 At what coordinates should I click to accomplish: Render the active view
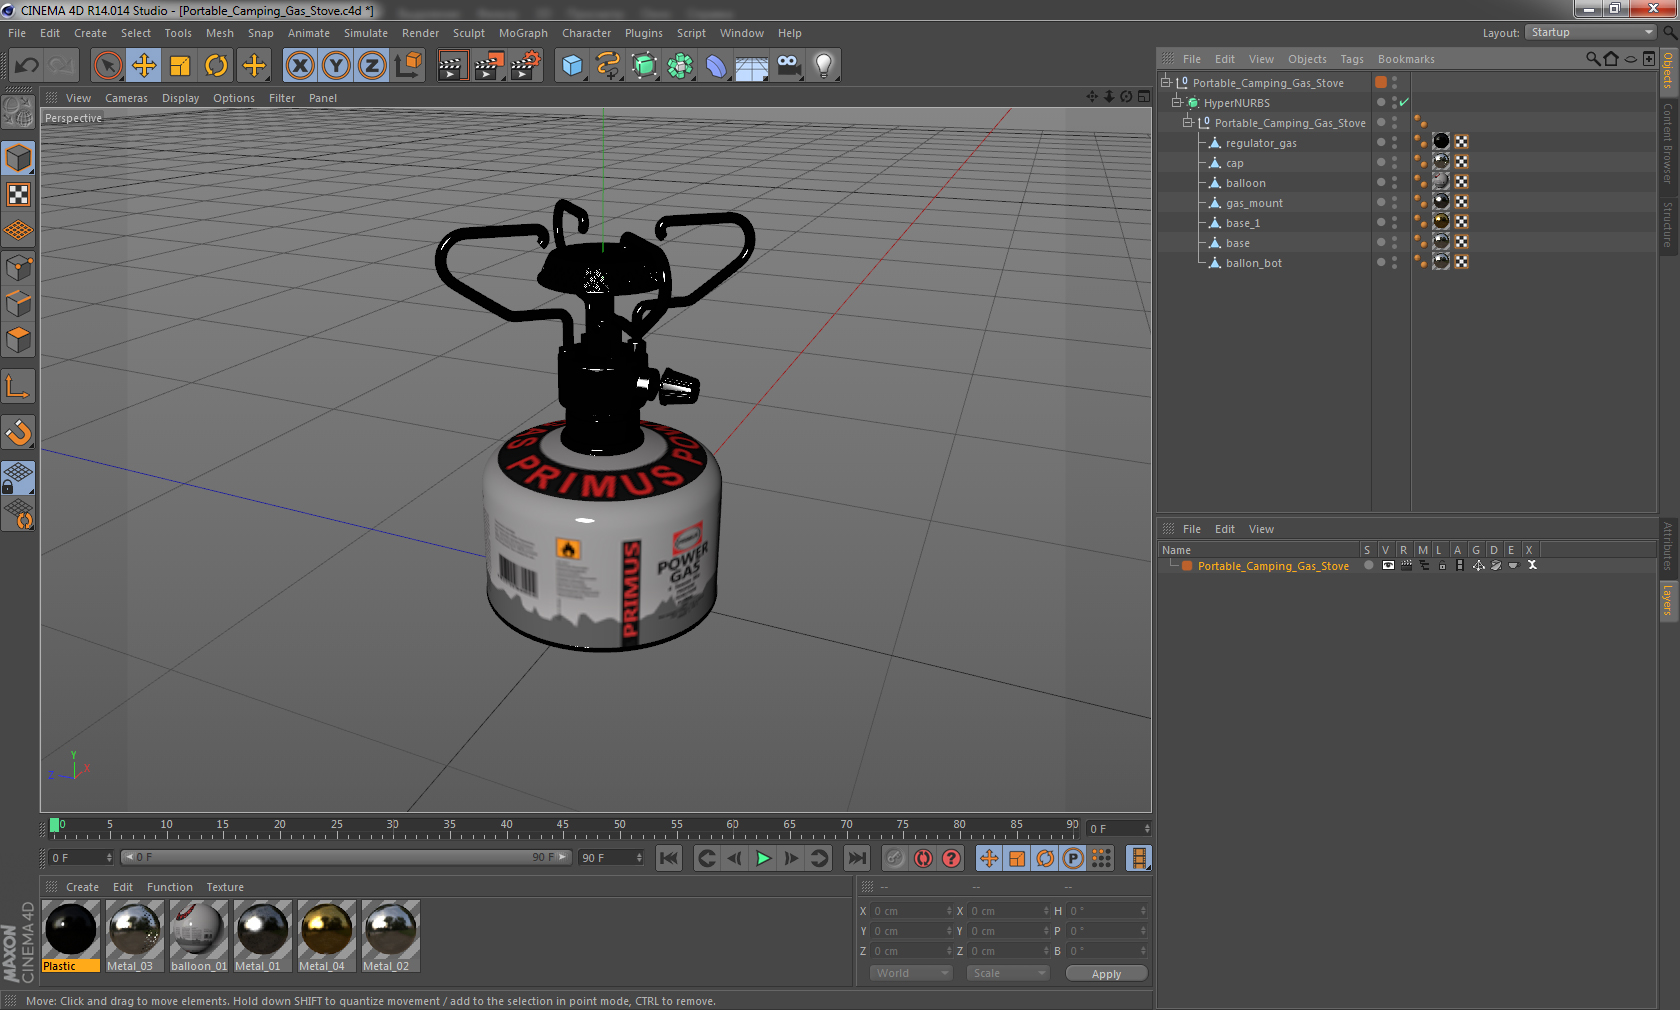pyautogui.click(x=452, y=66)
